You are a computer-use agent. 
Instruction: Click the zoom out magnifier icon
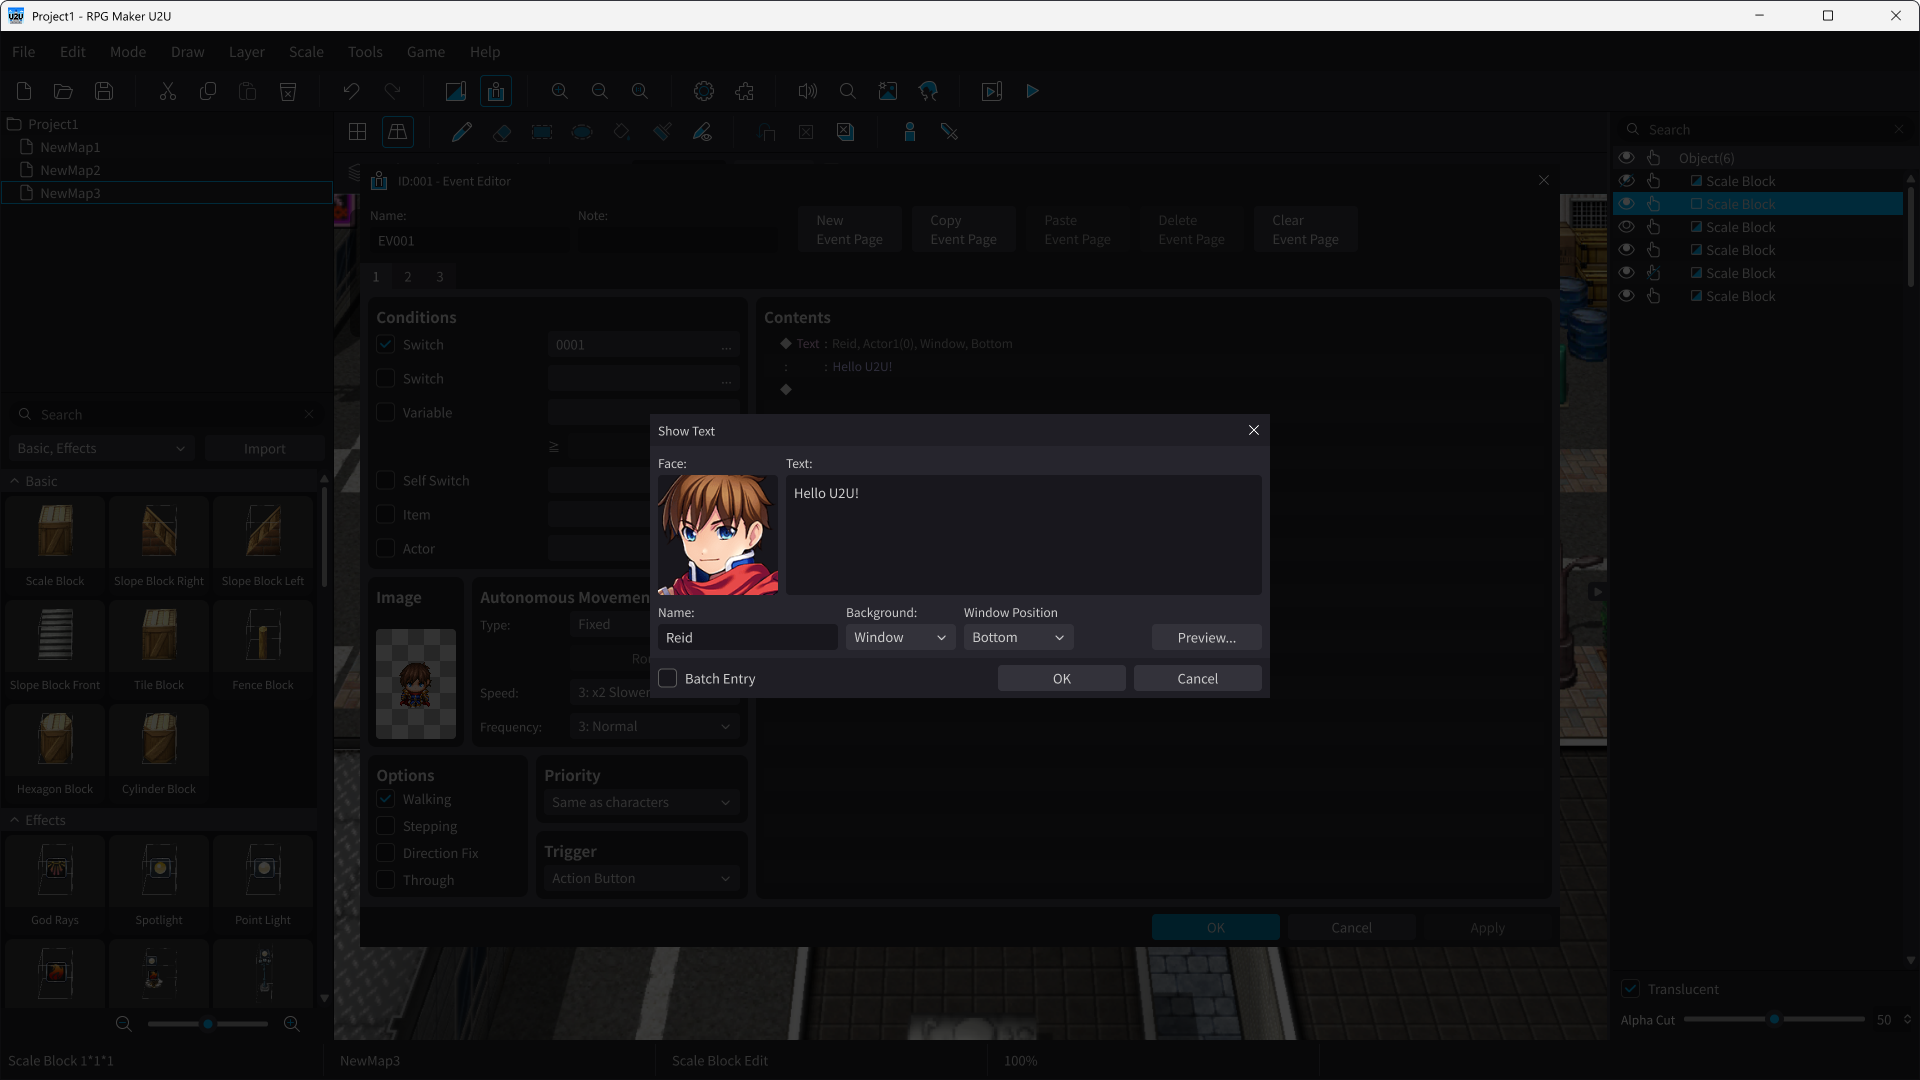[x=600, y=91]
